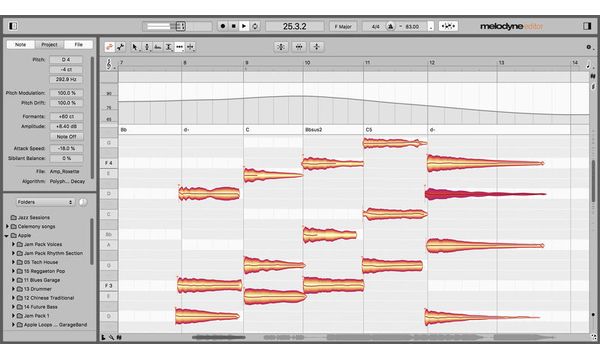Click the 4/4 time signature field

375,26
